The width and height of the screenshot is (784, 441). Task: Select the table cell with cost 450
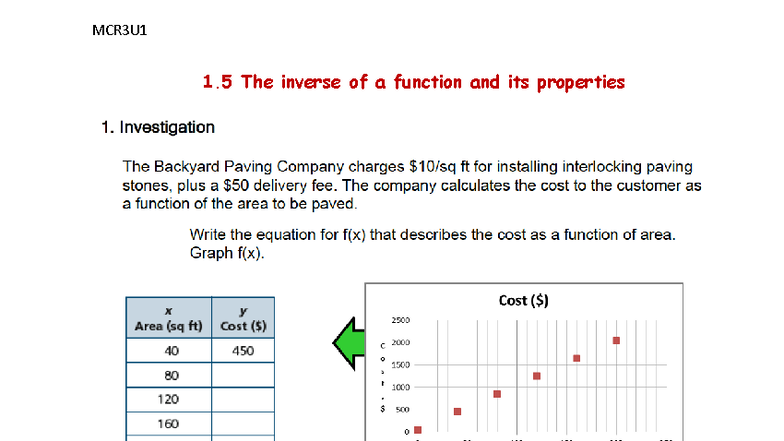click(x=243, y=350)
